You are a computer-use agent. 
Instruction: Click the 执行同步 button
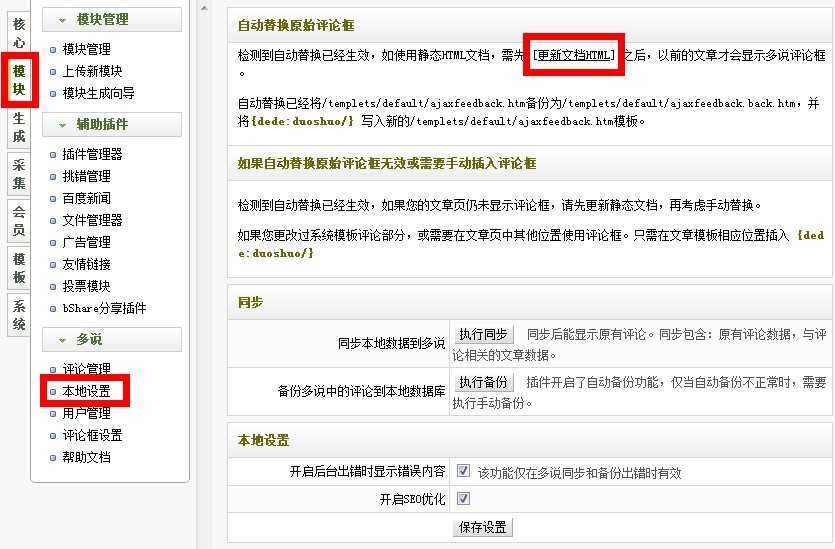click(x=483, y=334)
